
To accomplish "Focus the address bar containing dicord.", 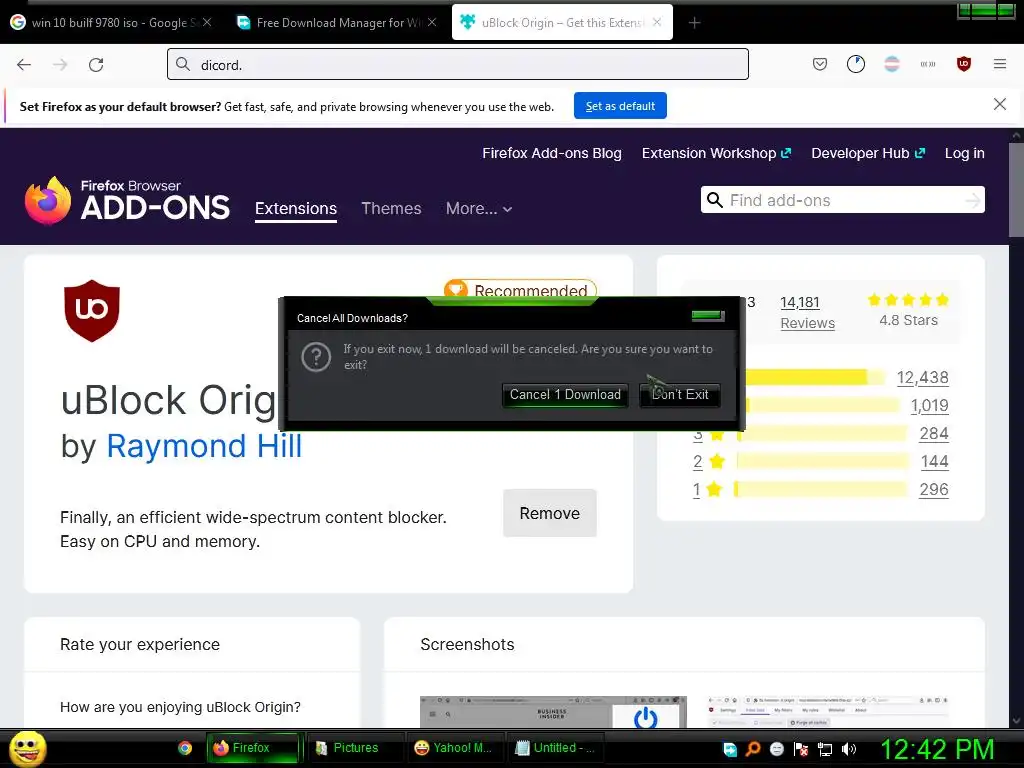I will (x=458, y=65).
